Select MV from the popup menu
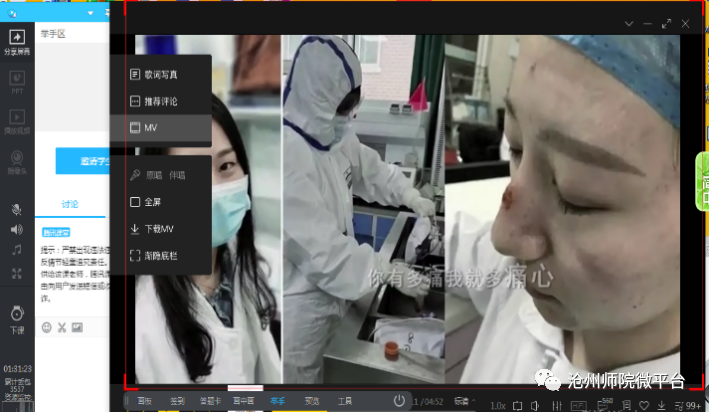The height and width of the screenshot is (412, 709). 150,128
